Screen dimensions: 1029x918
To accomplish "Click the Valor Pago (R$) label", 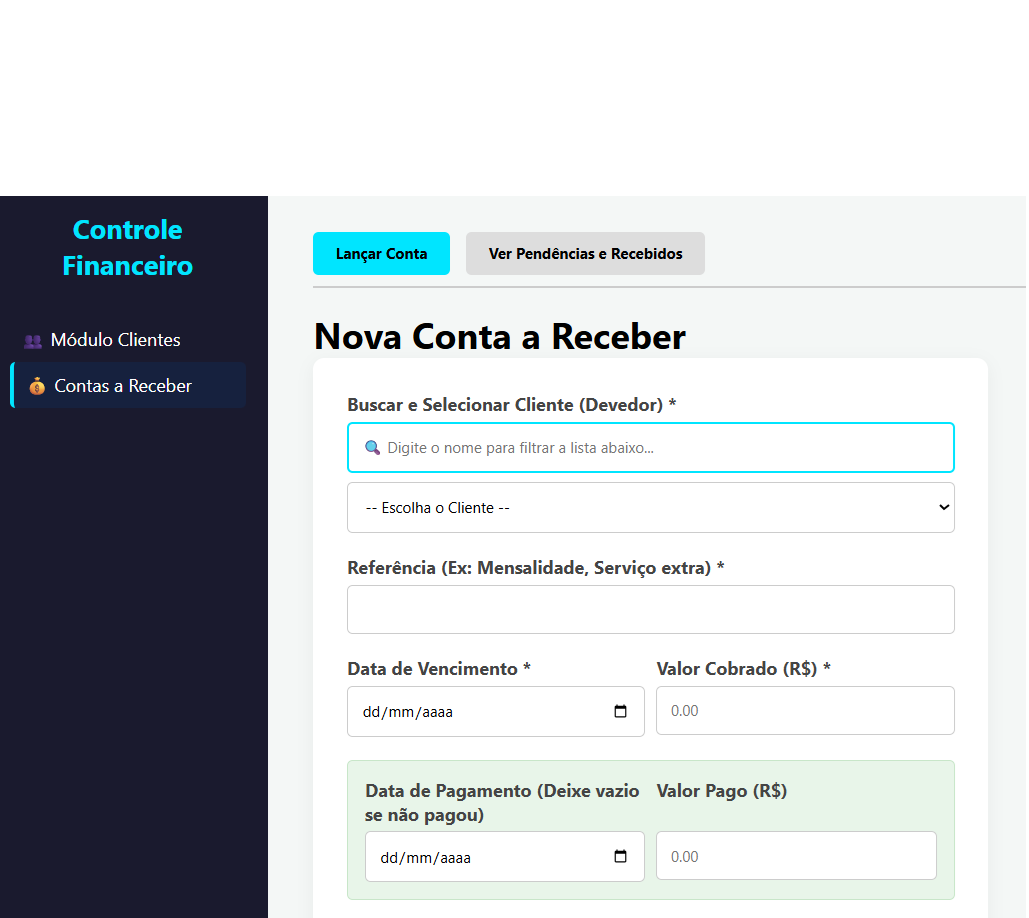I will coord(721,791).
